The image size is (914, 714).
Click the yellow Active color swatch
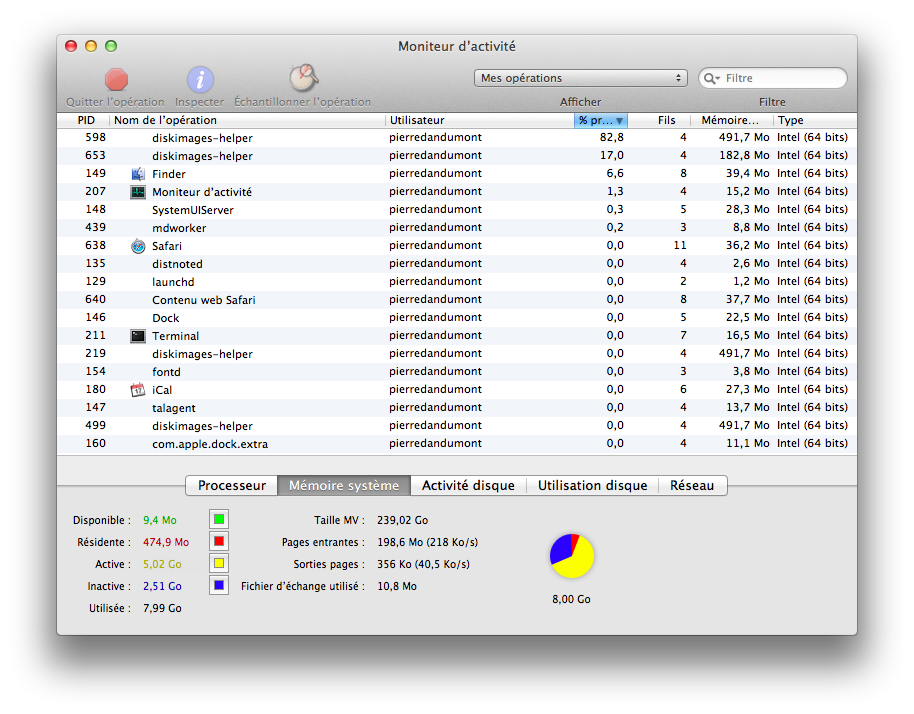click(219, 563)
